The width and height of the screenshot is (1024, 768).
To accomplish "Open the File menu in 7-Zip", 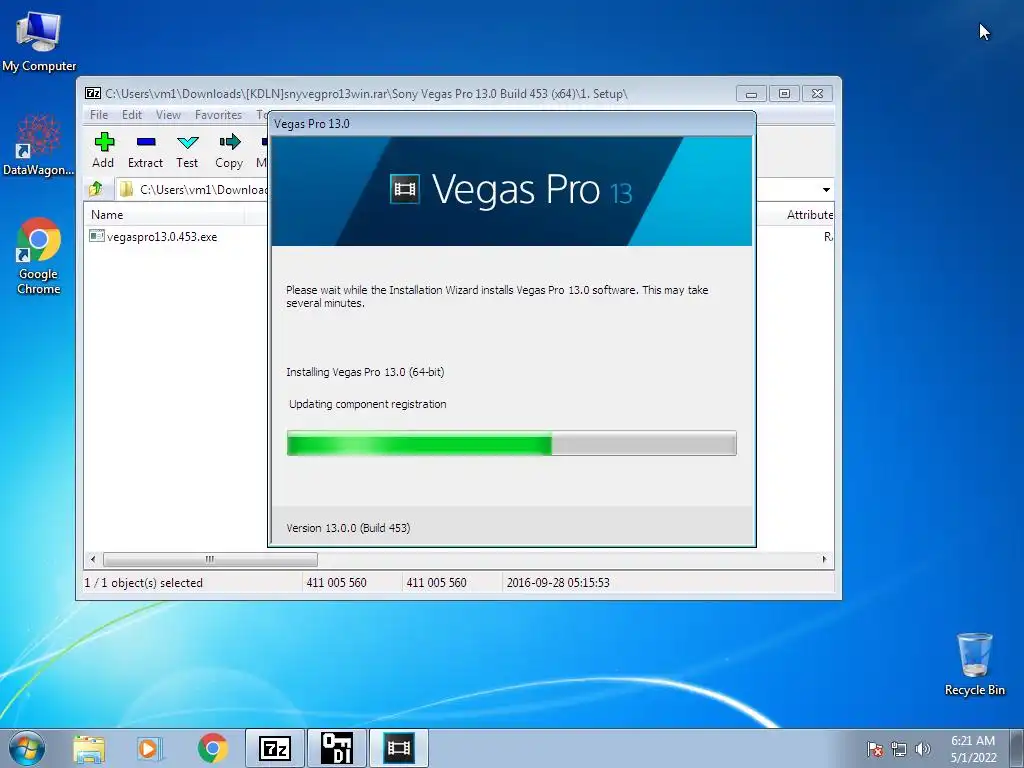I will tap(99, 115).
